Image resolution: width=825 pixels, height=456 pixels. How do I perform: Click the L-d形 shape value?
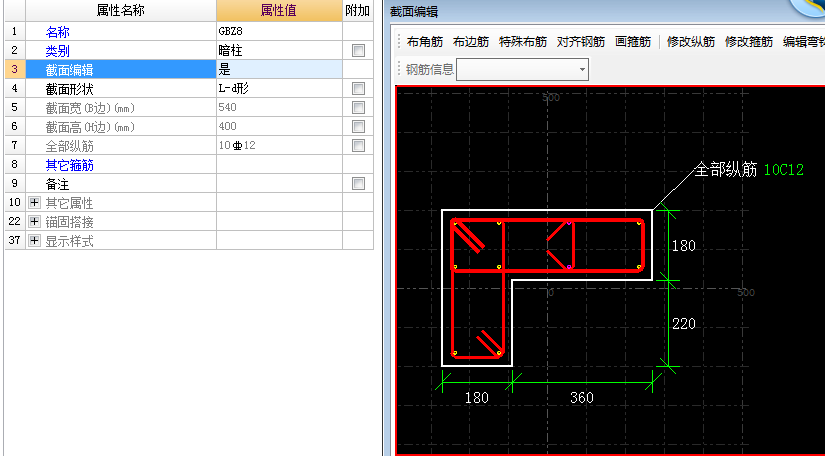(279, 88)
